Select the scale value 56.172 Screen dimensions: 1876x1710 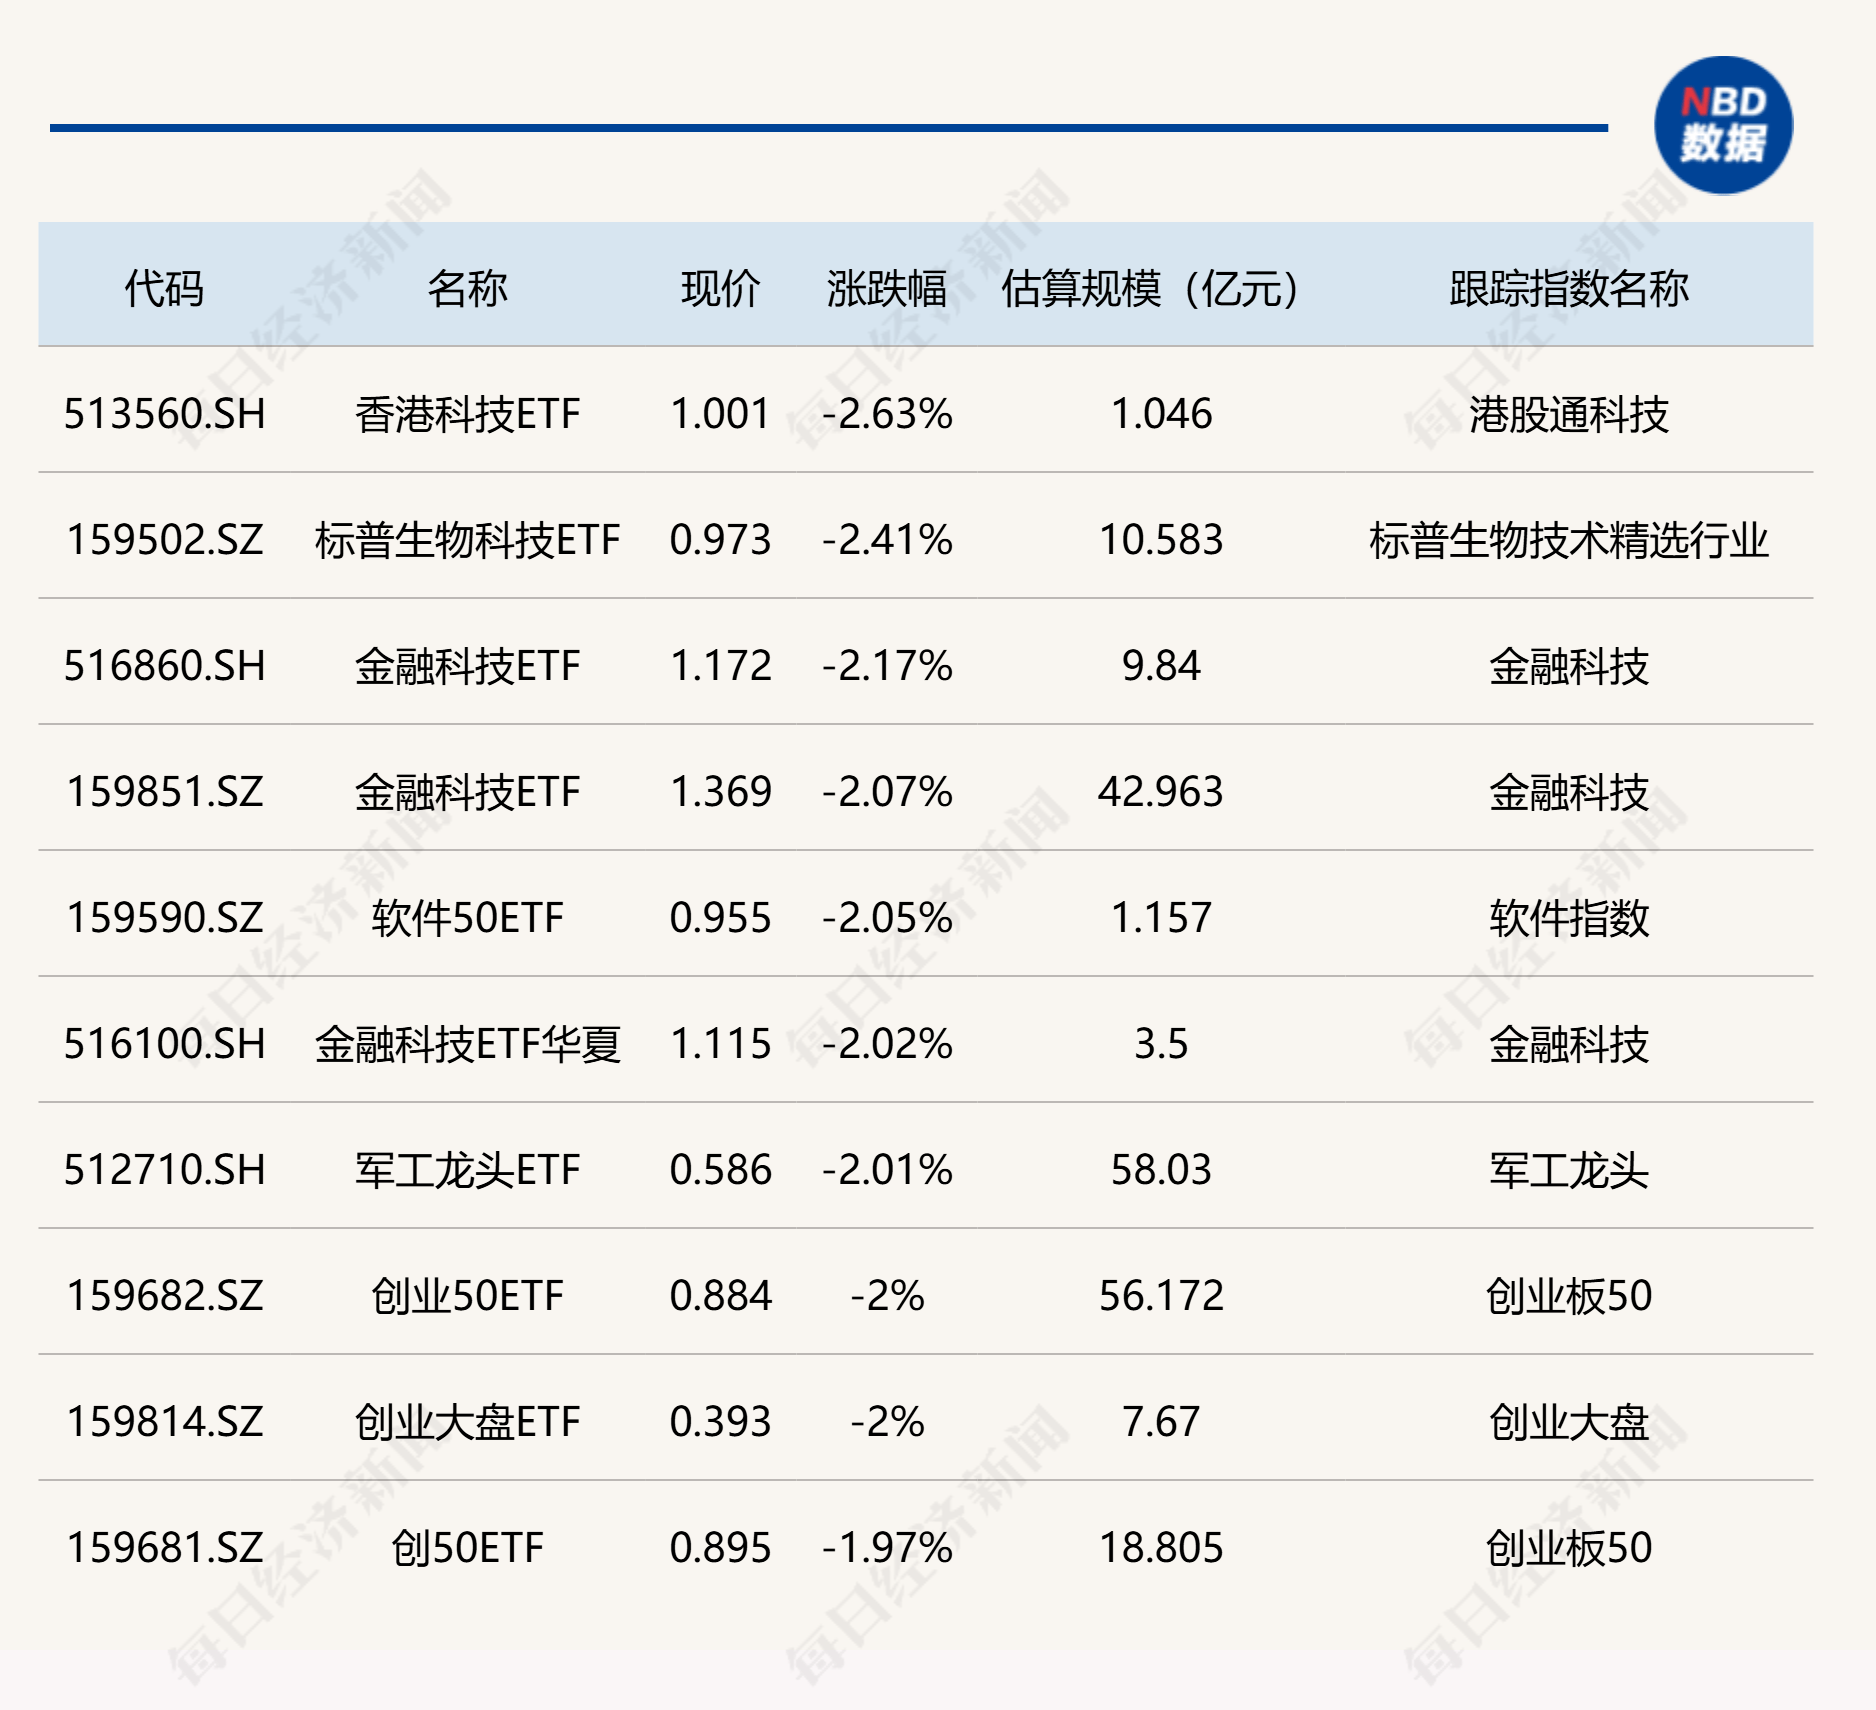click(1161, 1296)
